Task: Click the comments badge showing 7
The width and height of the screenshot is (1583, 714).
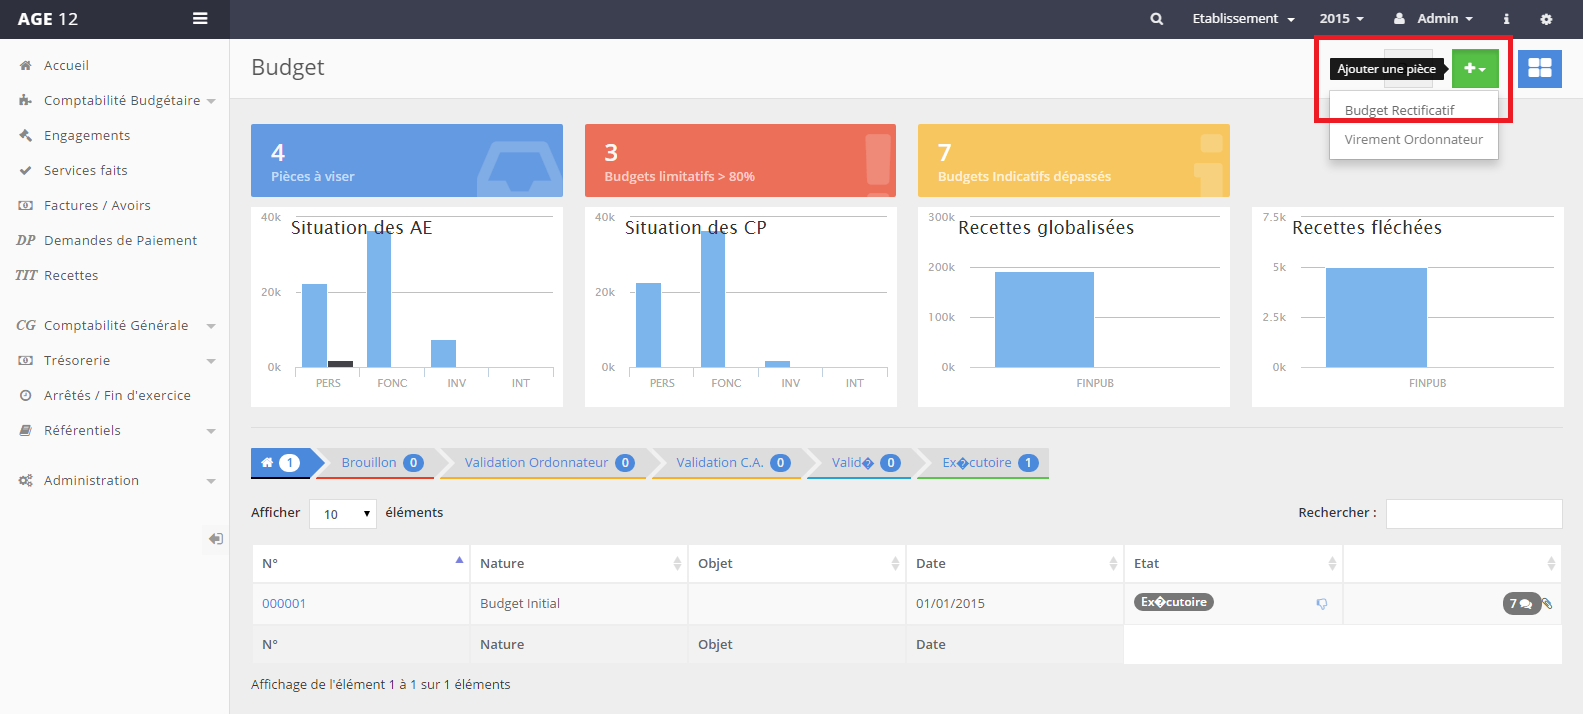Action: (1519, 604)
